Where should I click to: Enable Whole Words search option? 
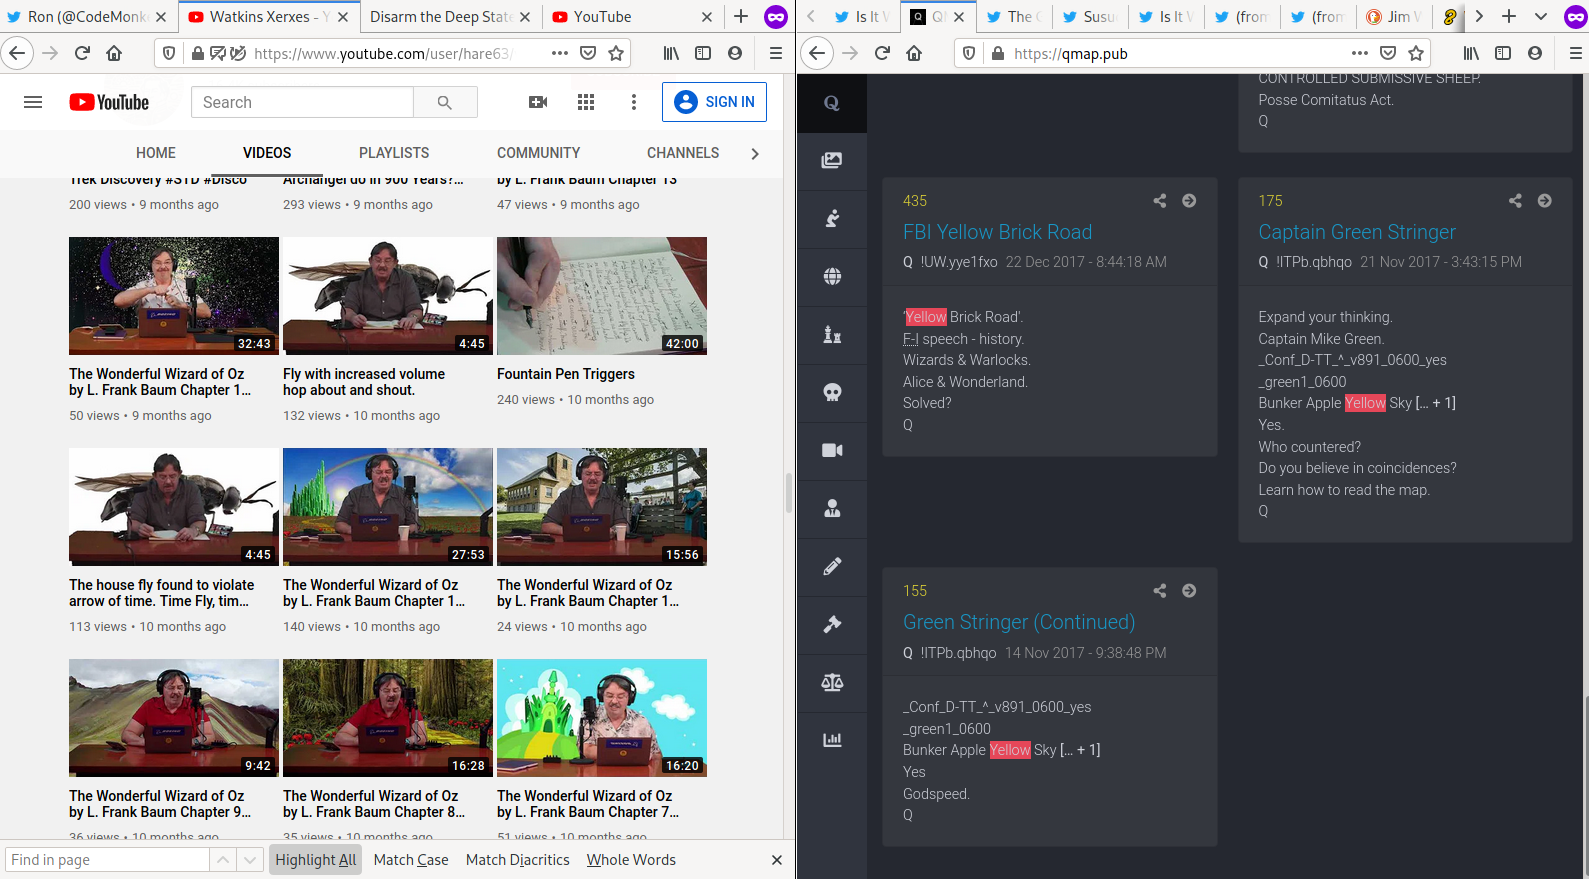(631, 860)
